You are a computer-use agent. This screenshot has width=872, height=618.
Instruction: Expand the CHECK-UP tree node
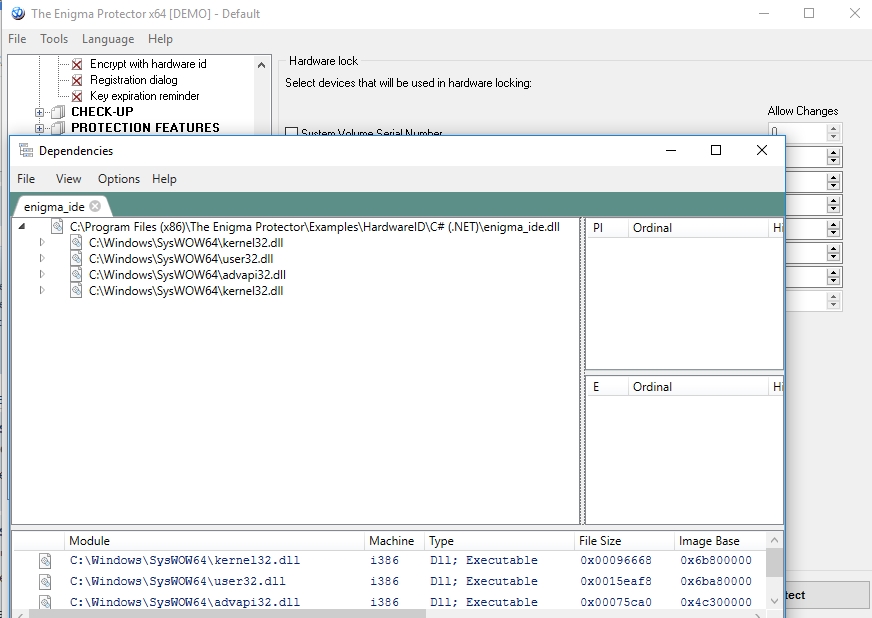(39, 112)
